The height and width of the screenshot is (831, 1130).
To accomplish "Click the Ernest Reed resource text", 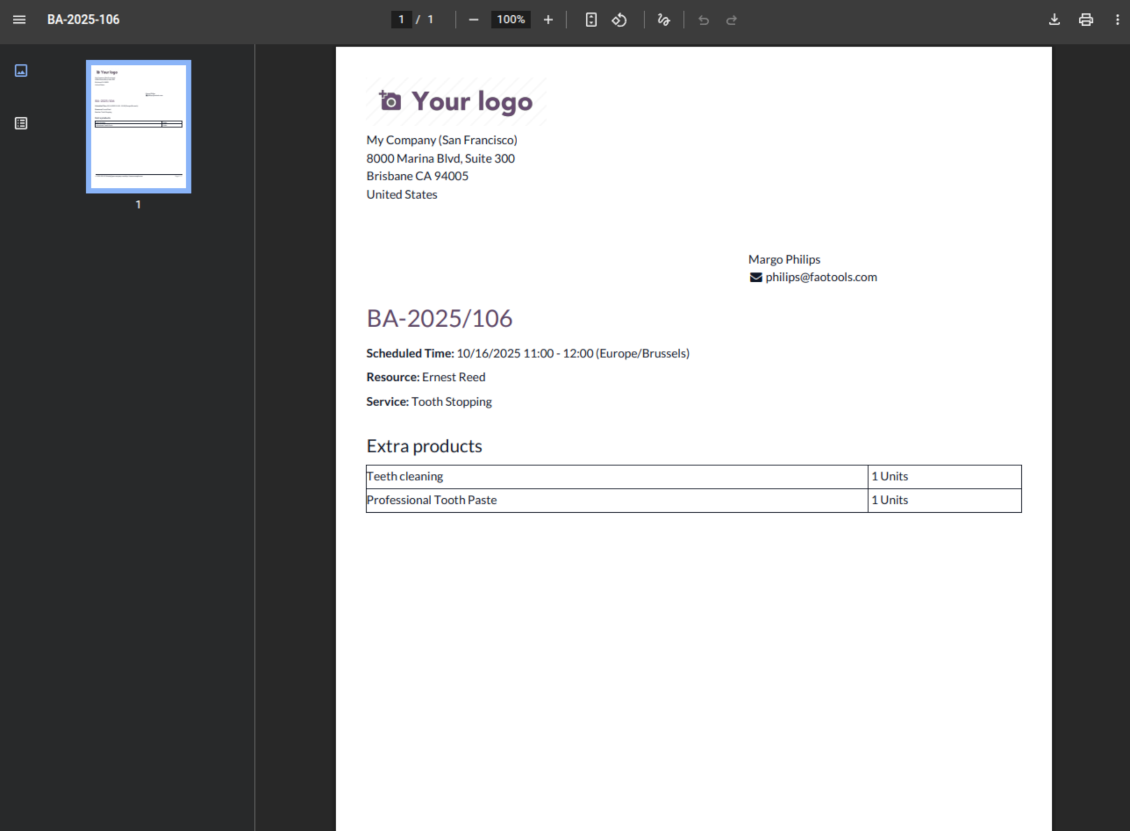I will click(453, 377).
